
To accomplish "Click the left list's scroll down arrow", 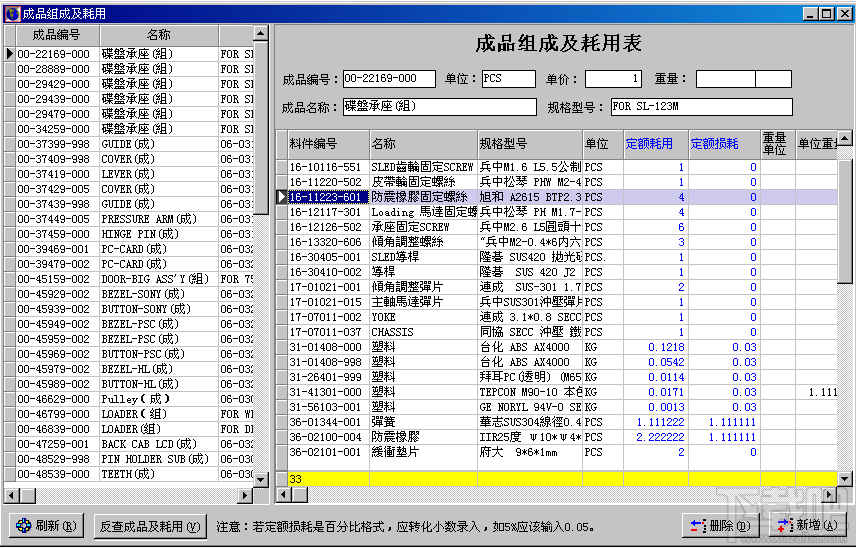I will (261, 479).
